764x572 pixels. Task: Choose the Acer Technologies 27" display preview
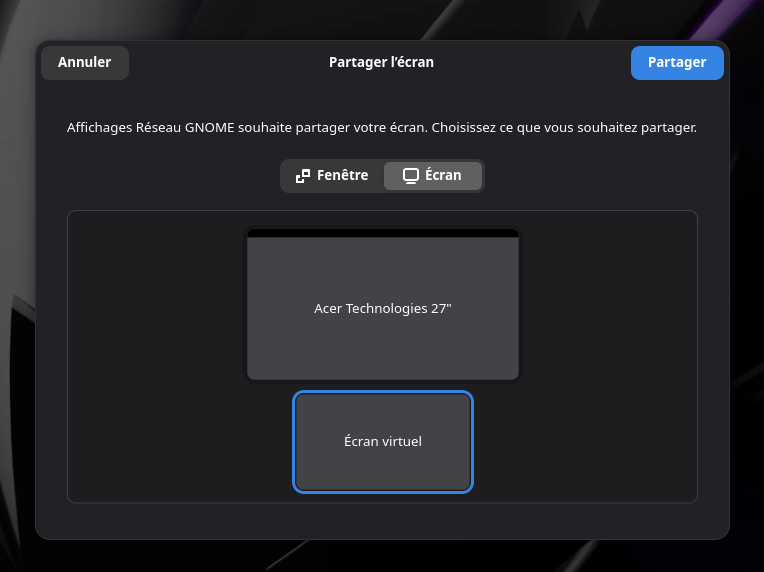pyautogui.click(x=383, y=305)
